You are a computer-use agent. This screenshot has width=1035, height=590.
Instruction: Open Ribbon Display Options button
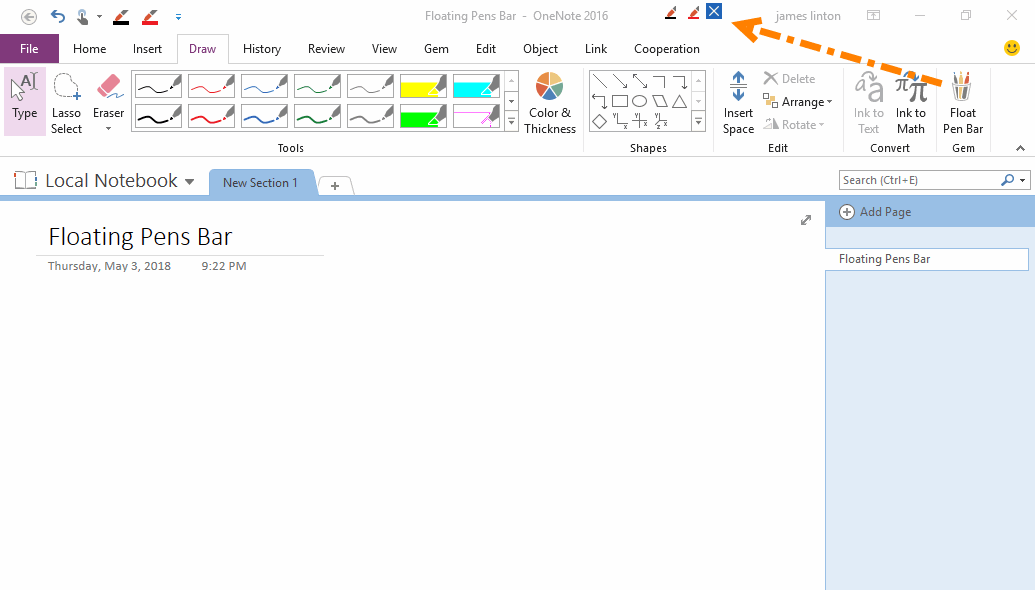[x=873, y=16]
